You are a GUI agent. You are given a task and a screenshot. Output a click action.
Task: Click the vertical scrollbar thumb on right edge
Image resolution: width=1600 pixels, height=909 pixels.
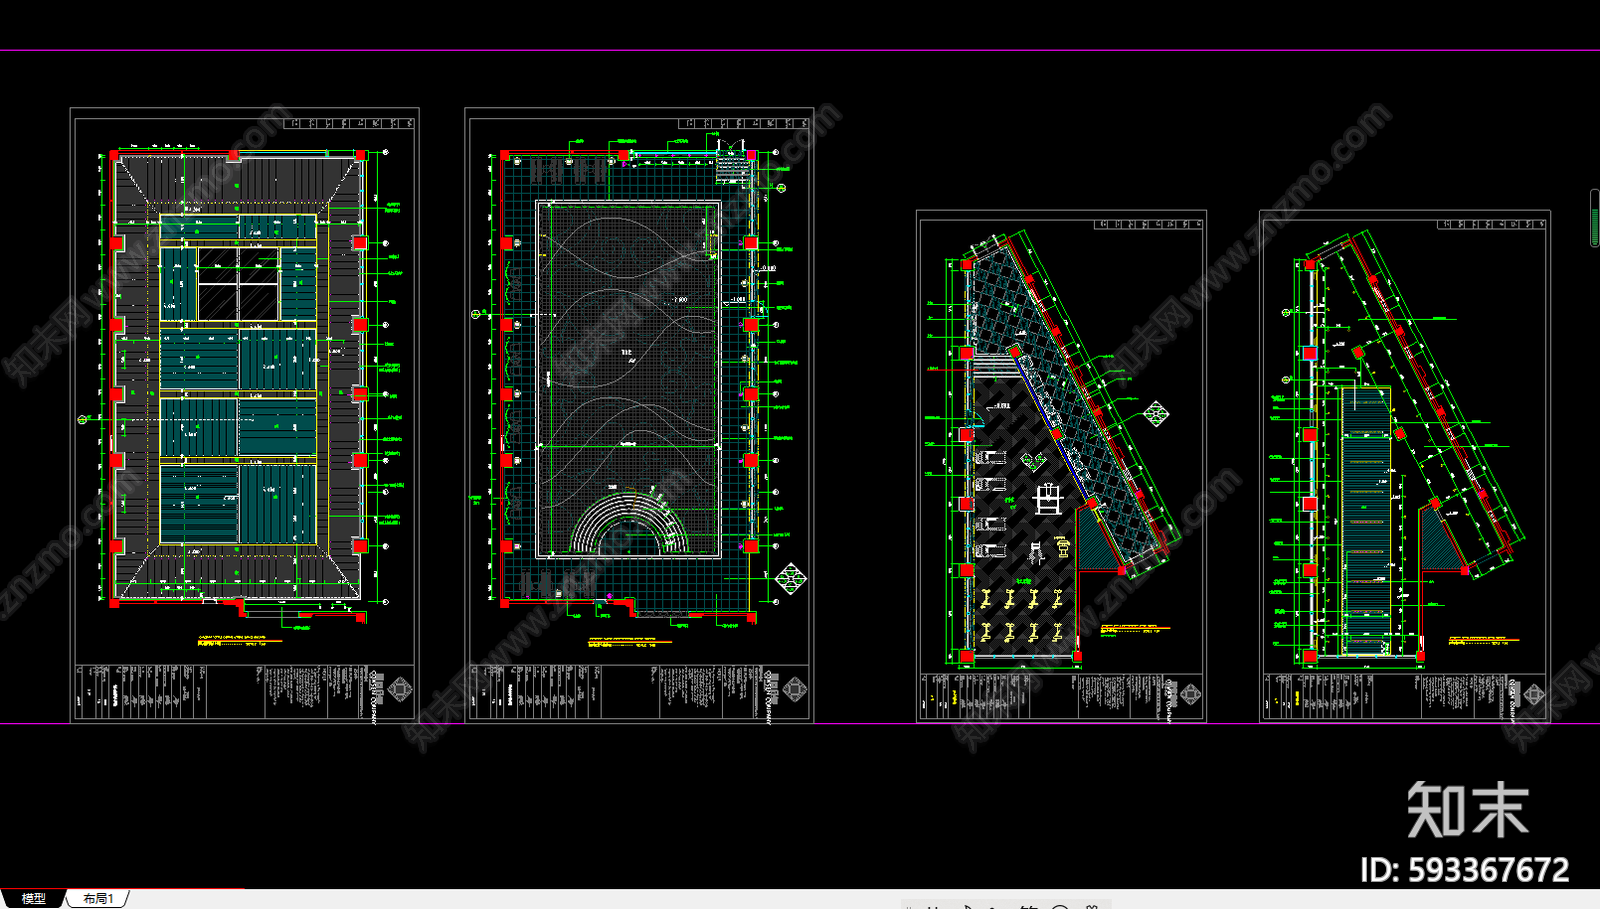tap(1595, 217)
